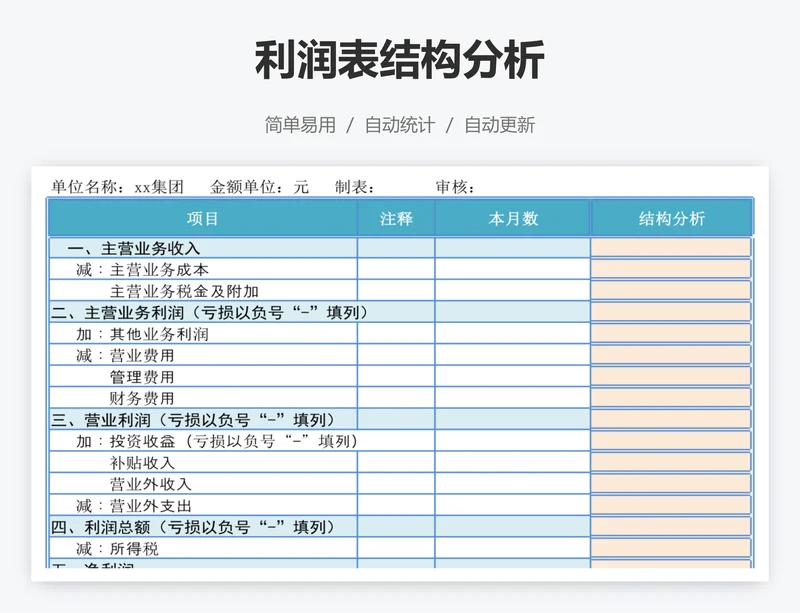Select 本月数 cell for 所得税 row
The width and height of the screenshot is (800, 613).
[513, 548]
